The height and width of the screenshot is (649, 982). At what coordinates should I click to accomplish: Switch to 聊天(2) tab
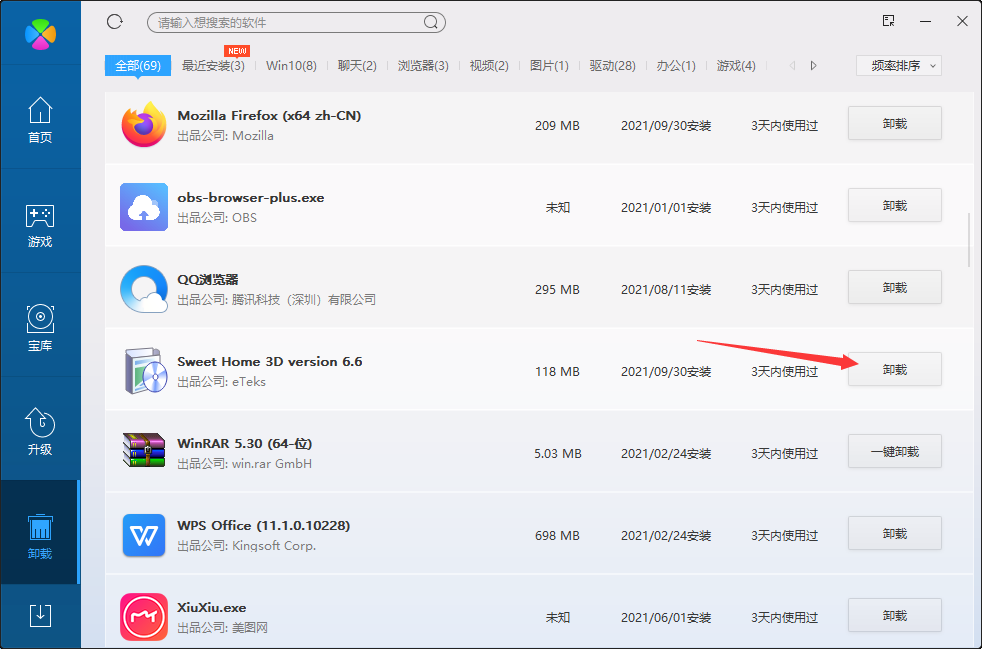tap(357, 66)
